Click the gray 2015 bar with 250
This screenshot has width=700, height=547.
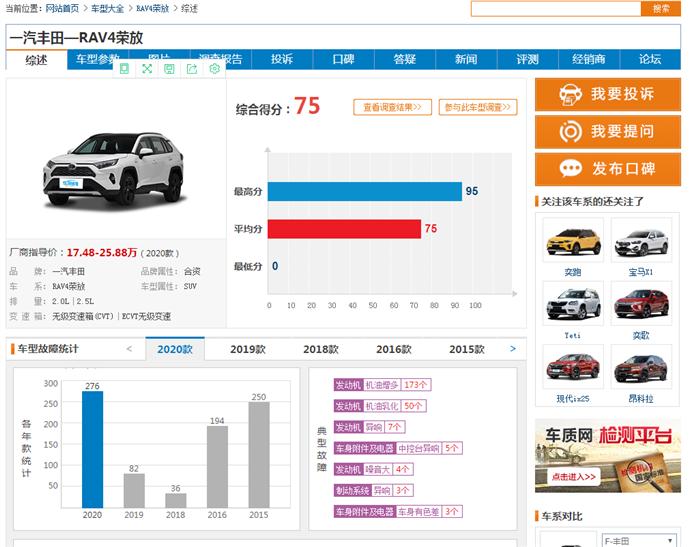pyautogui.click(x=259, y=455)
